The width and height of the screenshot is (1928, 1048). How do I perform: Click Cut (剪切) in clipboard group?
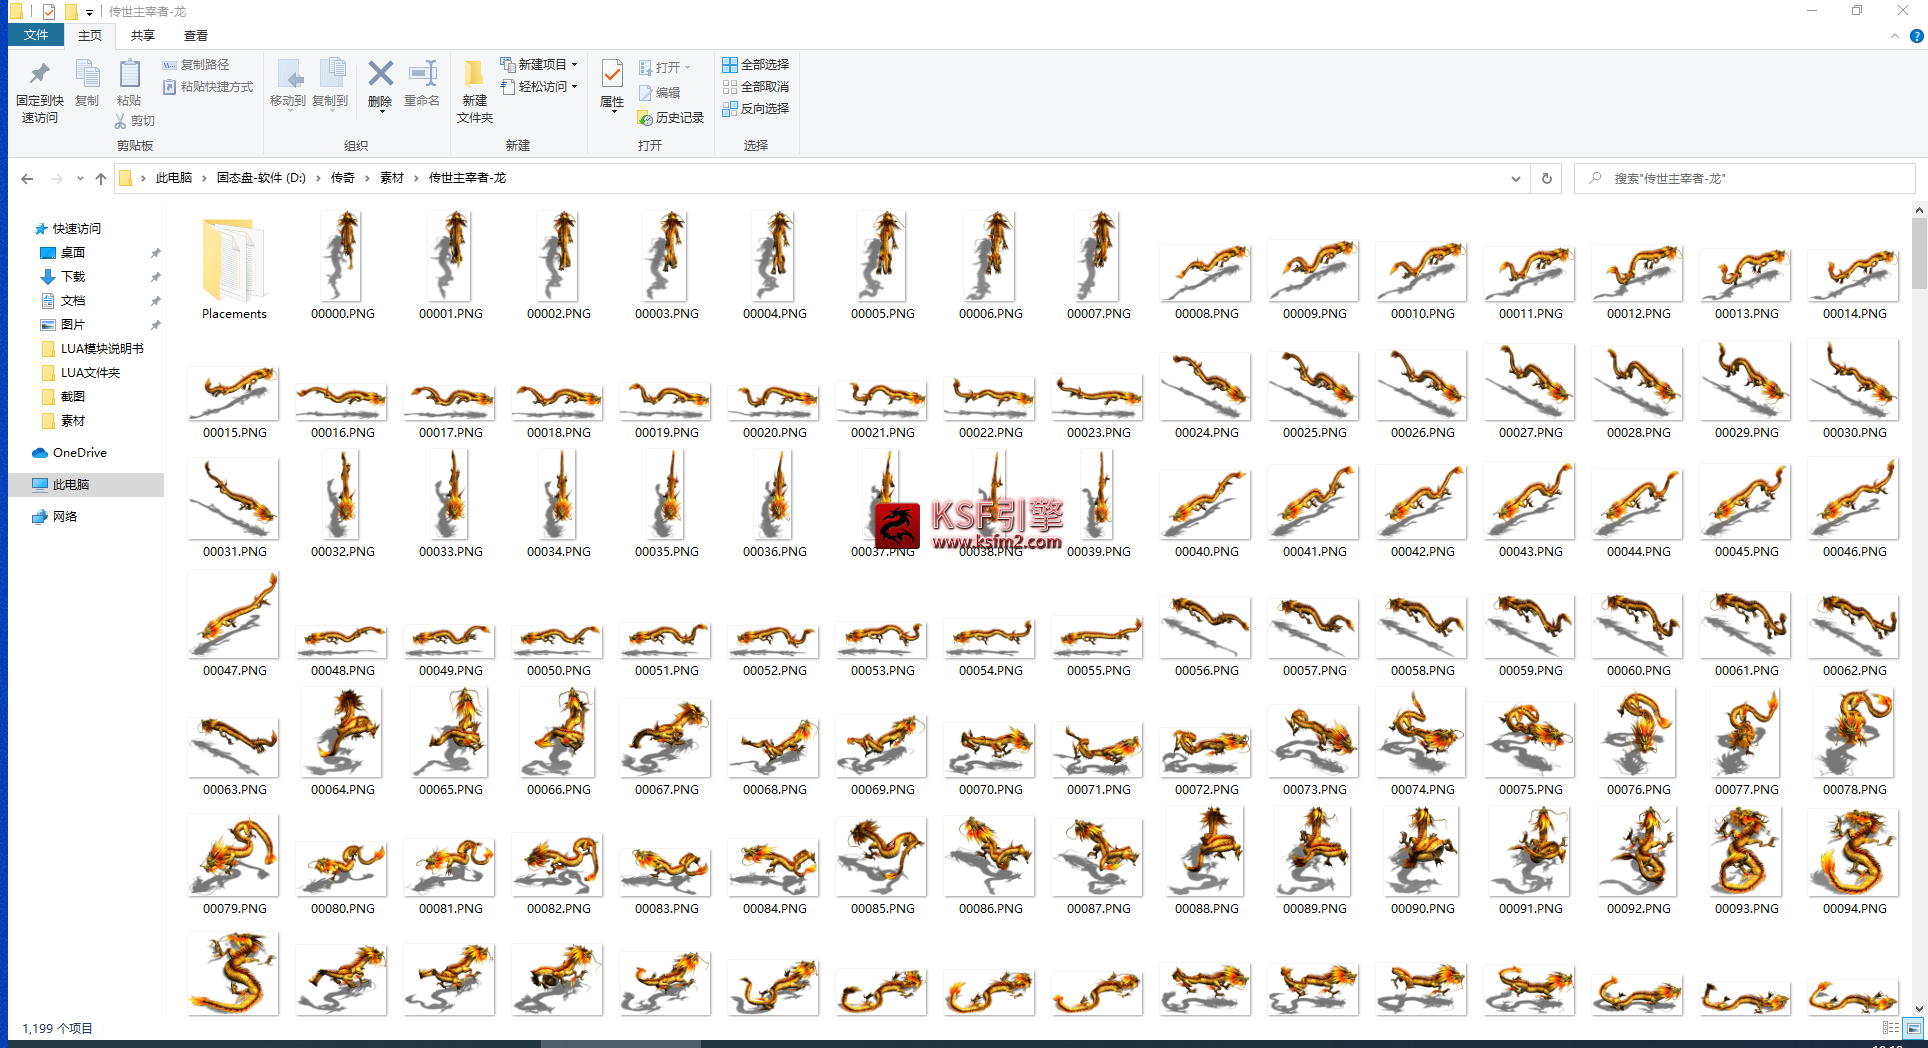click(x=135, y=121)
